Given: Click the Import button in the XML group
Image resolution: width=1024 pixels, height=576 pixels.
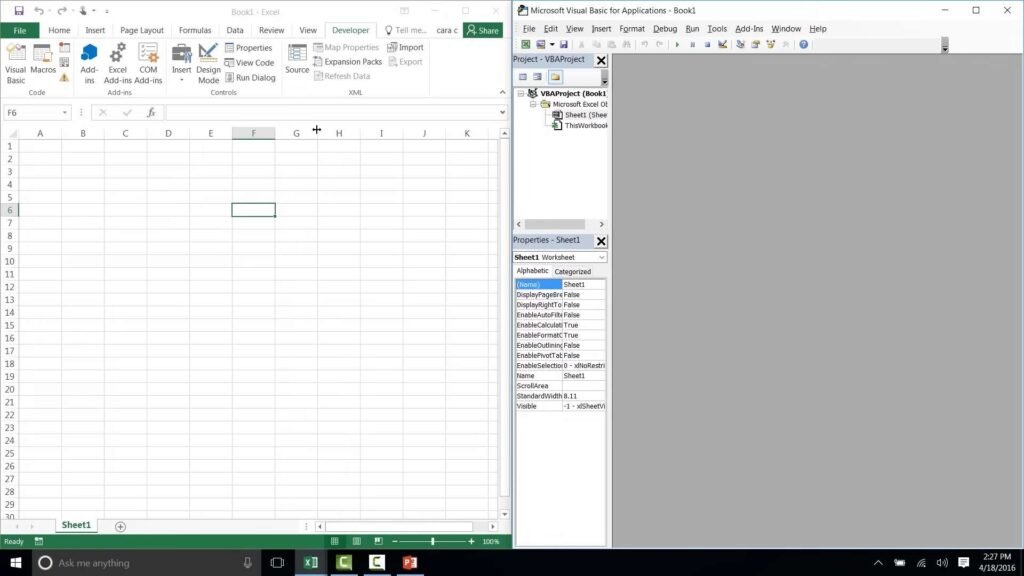Looking at the screenshot, I should [407, 47].
